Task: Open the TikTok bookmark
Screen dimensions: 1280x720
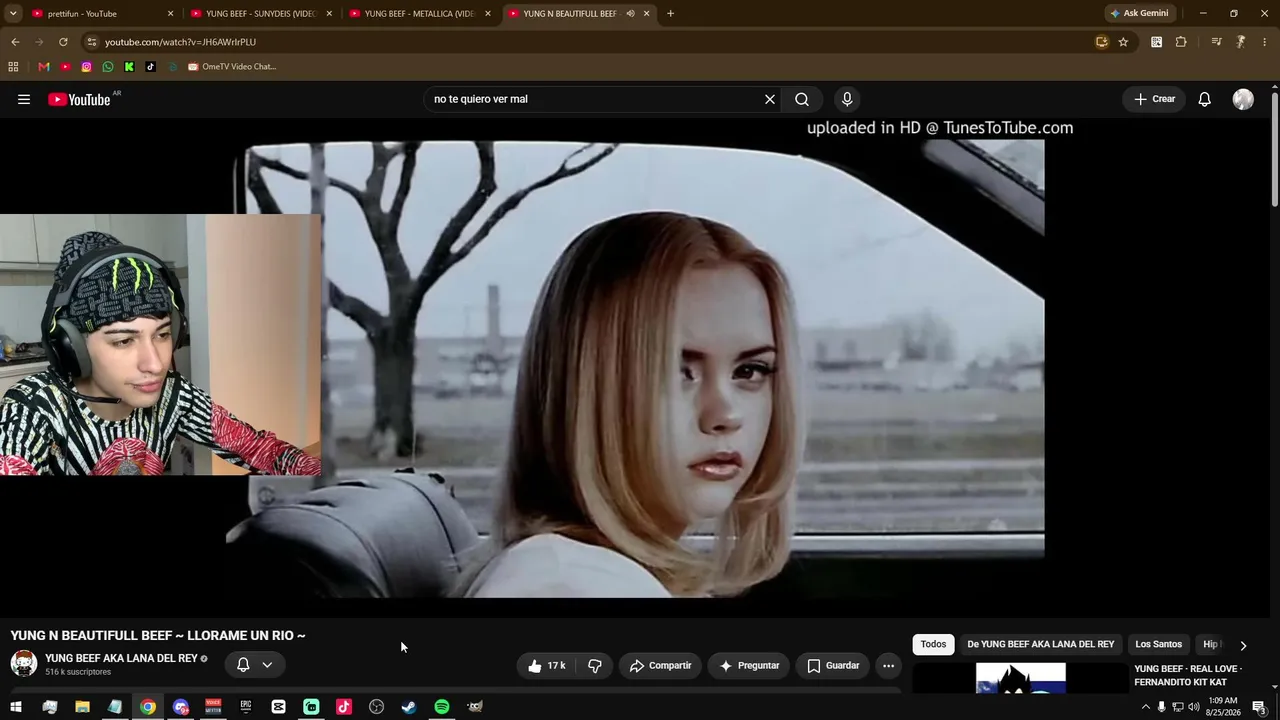Action: pyautogui.click(x=150, y=67)
